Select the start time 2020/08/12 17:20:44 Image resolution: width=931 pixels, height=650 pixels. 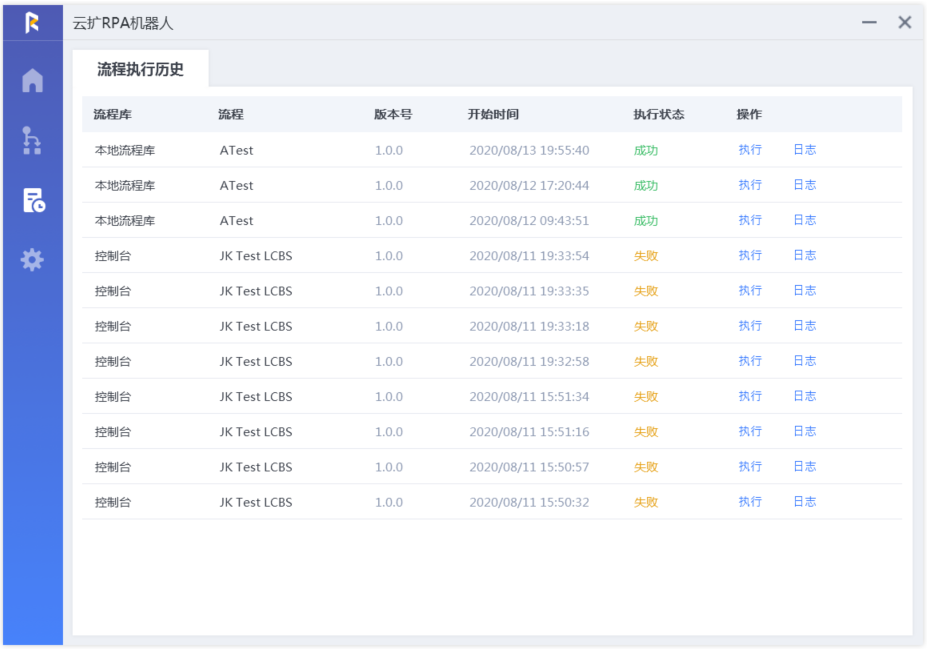click(529, 185)
